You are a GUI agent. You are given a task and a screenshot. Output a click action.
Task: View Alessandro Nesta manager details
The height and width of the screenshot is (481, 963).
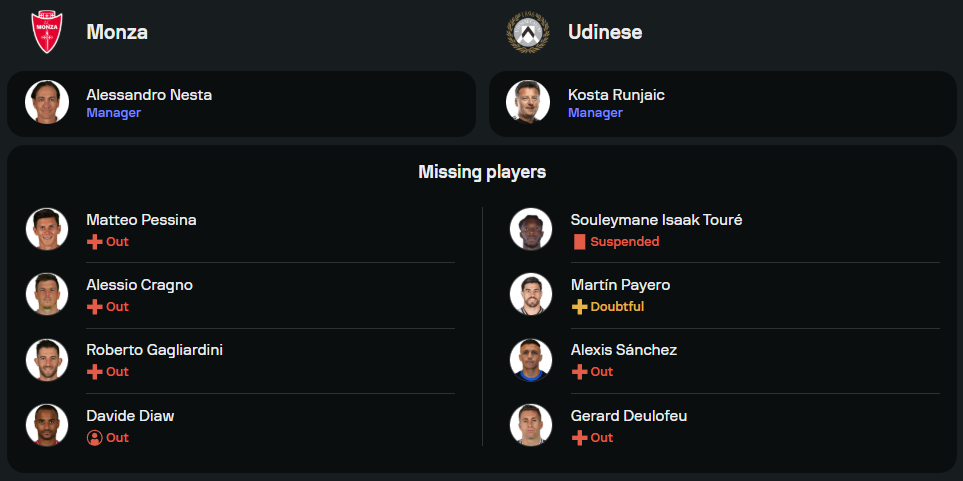click(149, 95)
